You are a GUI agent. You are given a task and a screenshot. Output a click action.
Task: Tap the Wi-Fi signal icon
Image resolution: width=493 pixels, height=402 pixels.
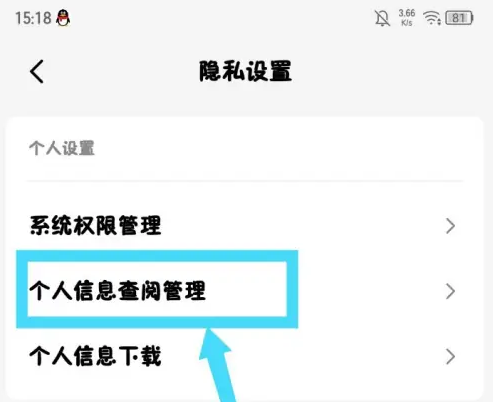[x=432, y=18]
